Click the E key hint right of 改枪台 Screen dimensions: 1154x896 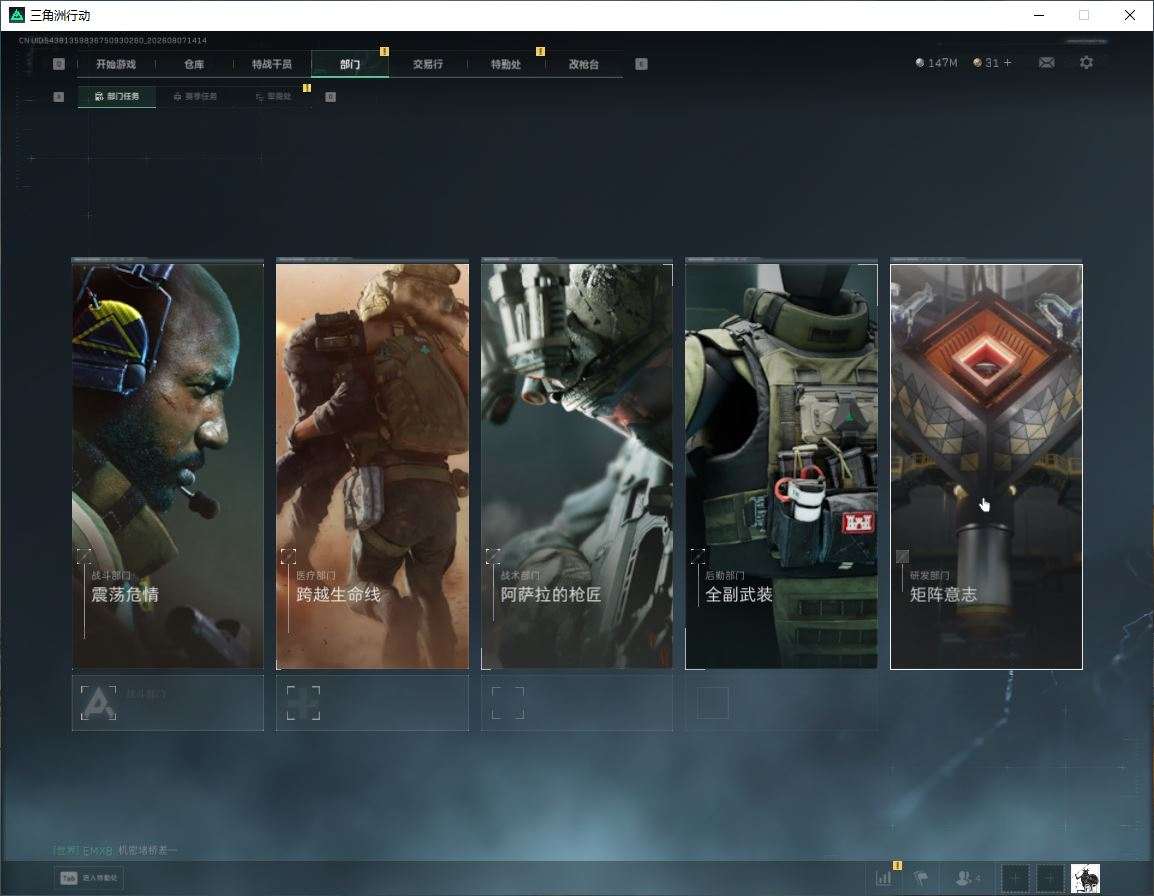point(642,64)
